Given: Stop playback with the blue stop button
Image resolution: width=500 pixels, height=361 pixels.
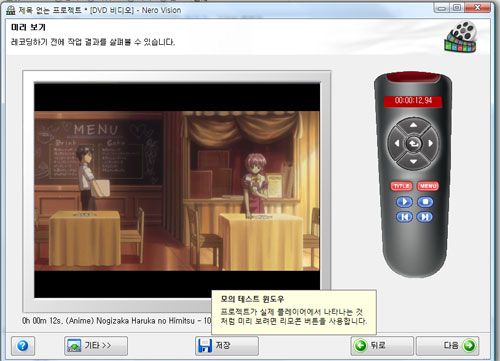Looking at the screenshot, I should click(x=425, y=202).
